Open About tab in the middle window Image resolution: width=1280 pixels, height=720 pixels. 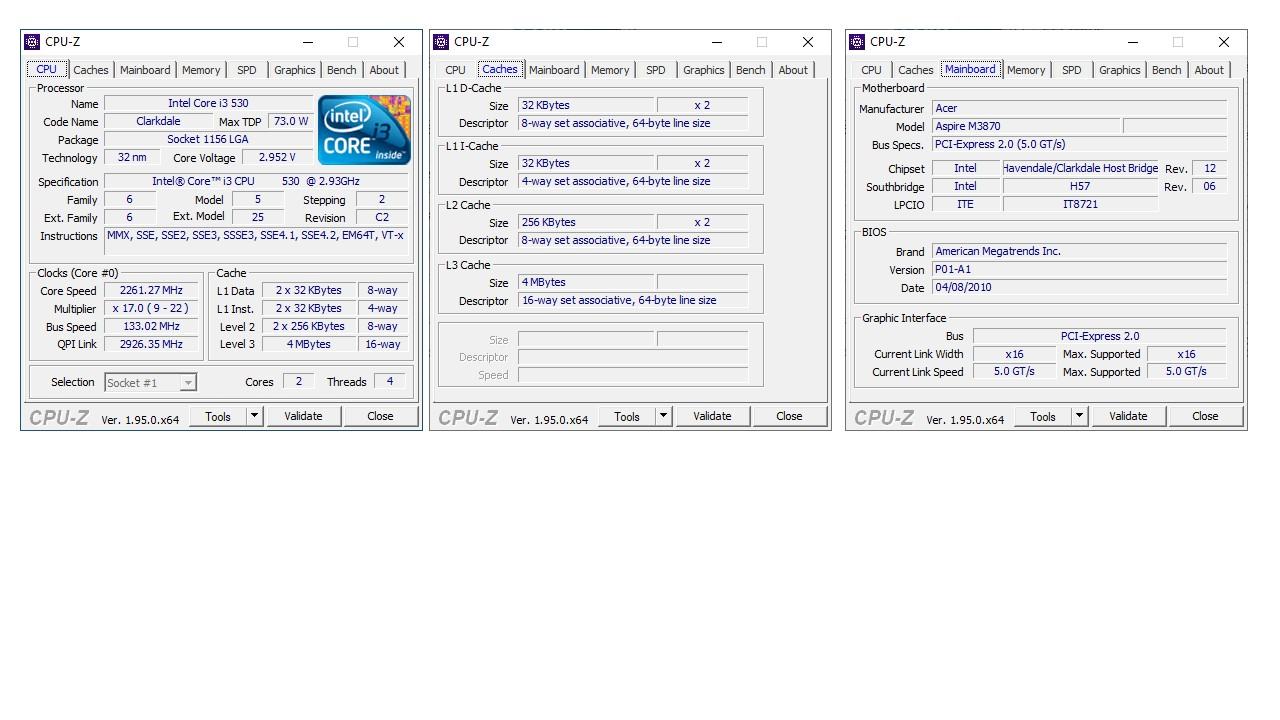[x=793, y=70]
